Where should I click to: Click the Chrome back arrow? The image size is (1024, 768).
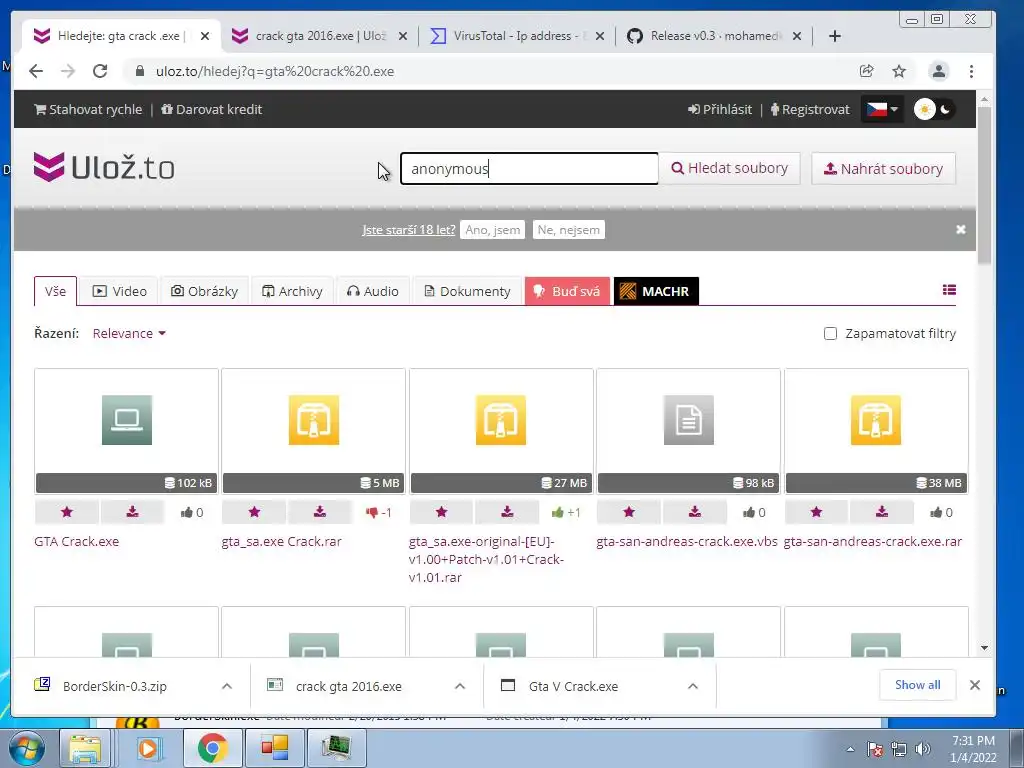click(x=36, y=71)
